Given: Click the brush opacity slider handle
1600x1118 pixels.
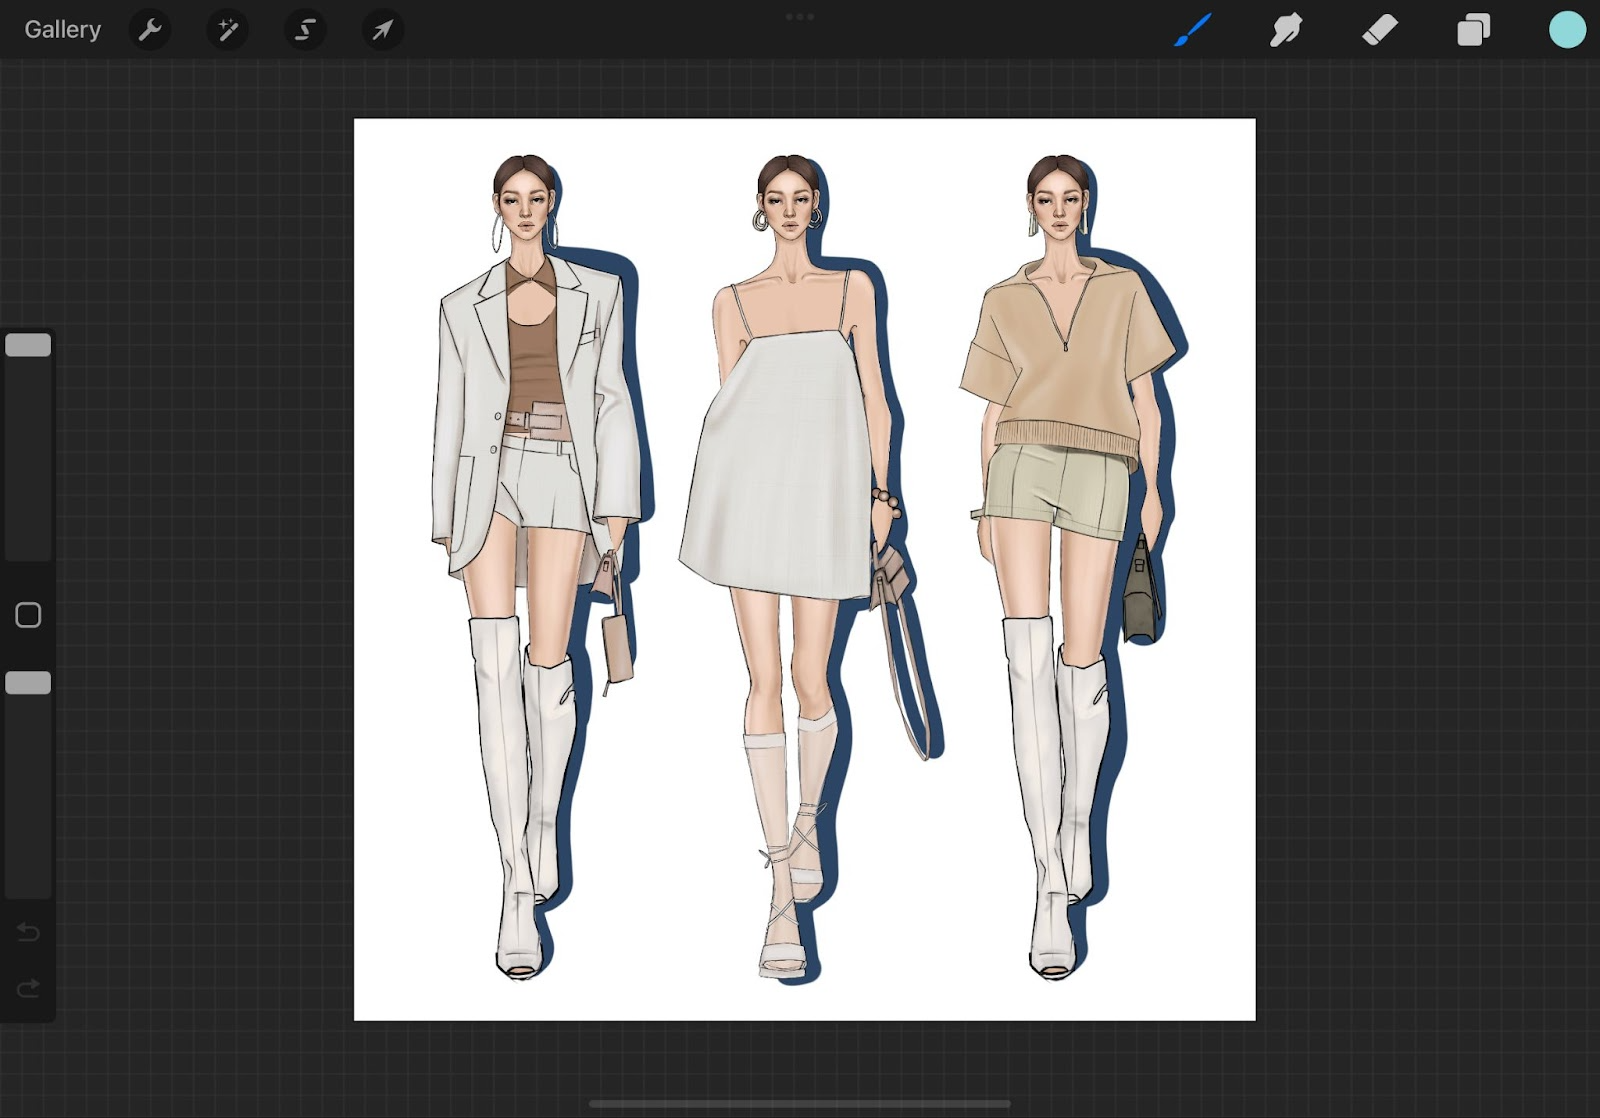Looking at the screenshot, I should tap(28, 683).
